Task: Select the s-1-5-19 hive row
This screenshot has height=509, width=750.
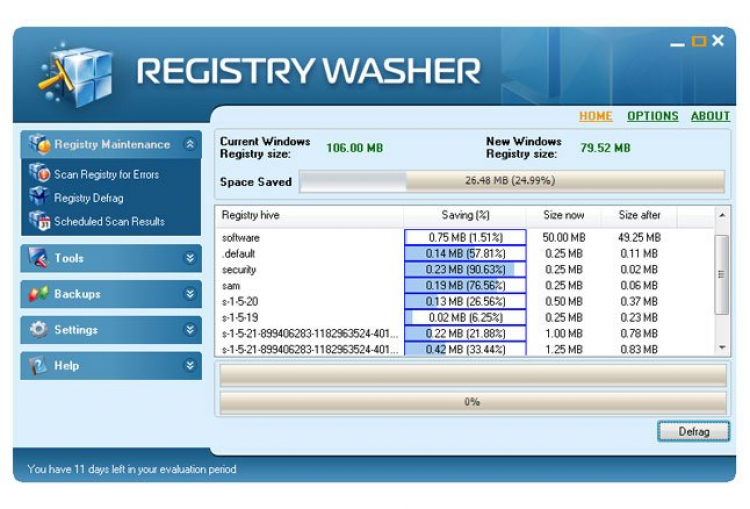Action: [465, 318]
